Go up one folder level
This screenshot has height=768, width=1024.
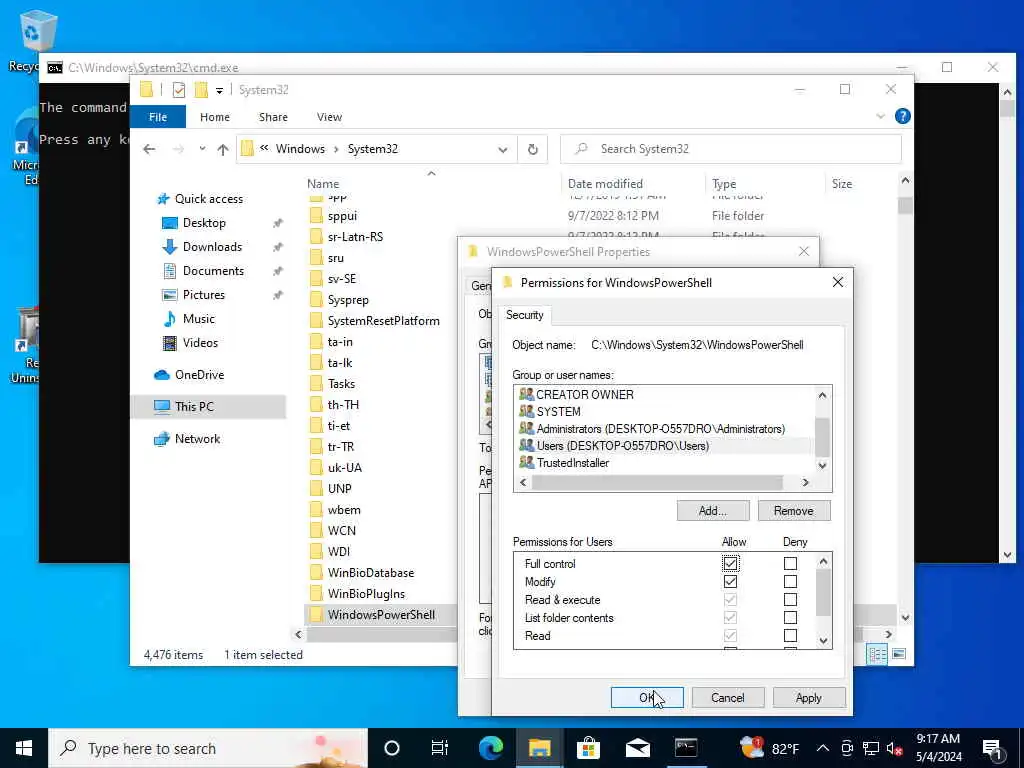[223, 150]
